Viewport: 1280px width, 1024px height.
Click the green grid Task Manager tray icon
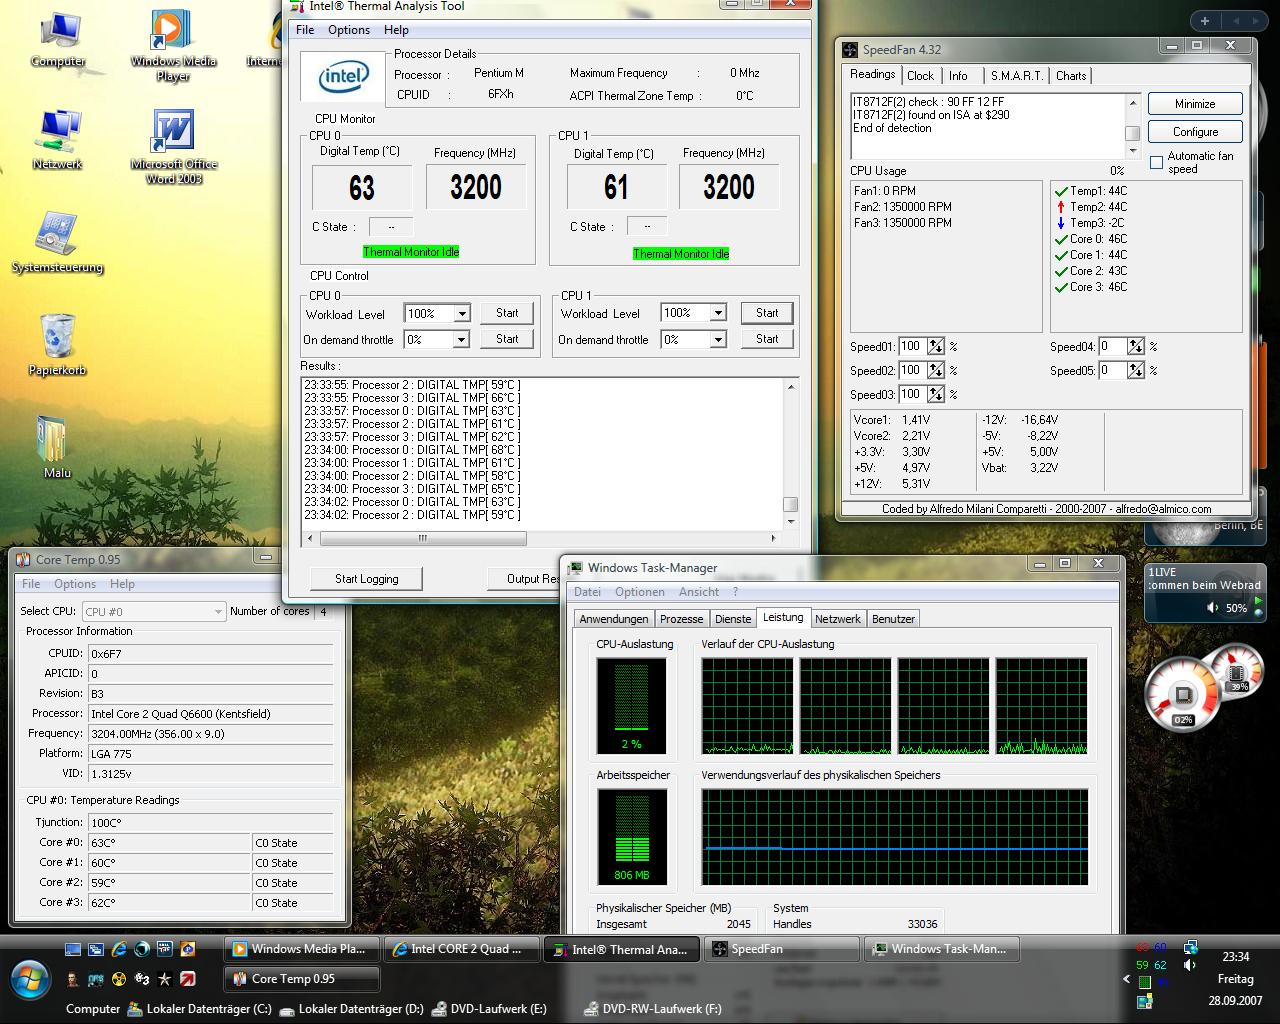click(1144, 983)
